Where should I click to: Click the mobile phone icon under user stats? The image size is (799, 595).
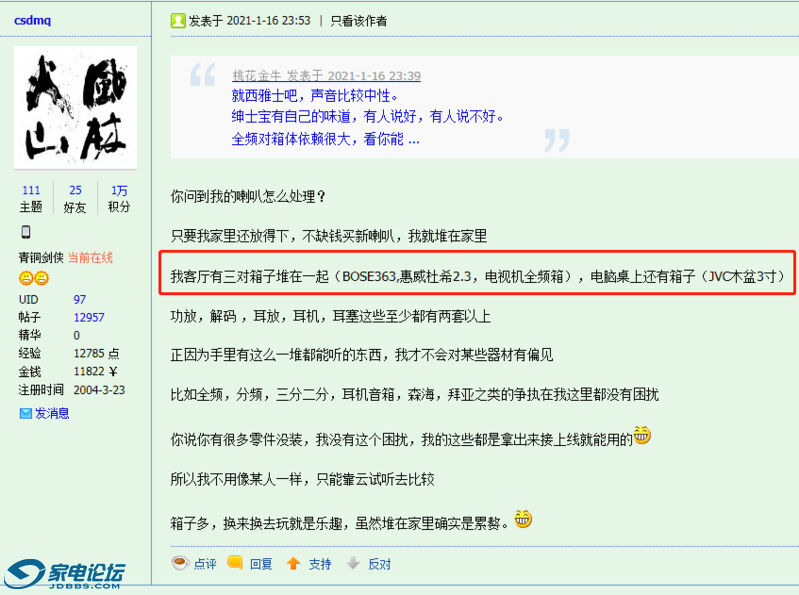26,232
